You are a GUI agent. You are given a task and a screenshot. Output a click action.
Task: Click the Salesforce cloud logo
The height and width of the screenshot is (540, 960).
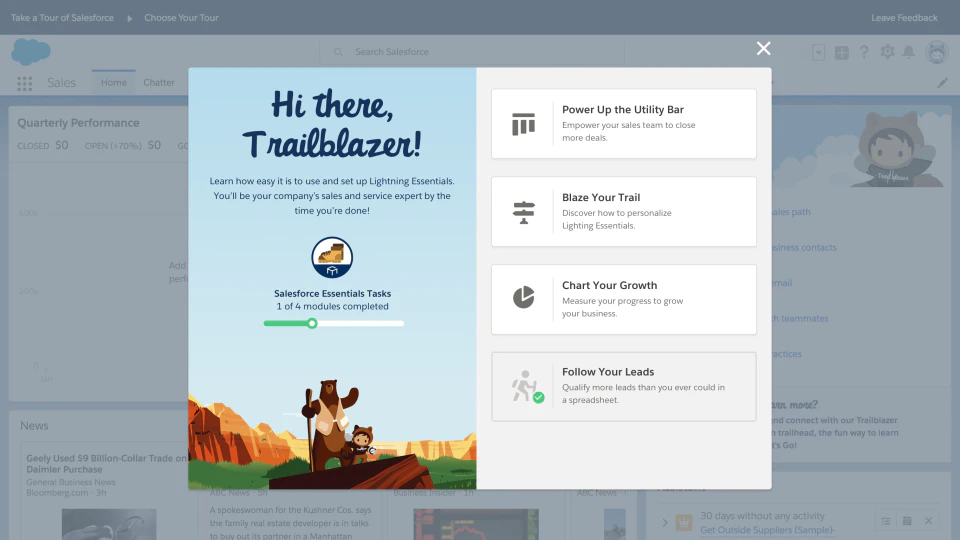(31, 51)
